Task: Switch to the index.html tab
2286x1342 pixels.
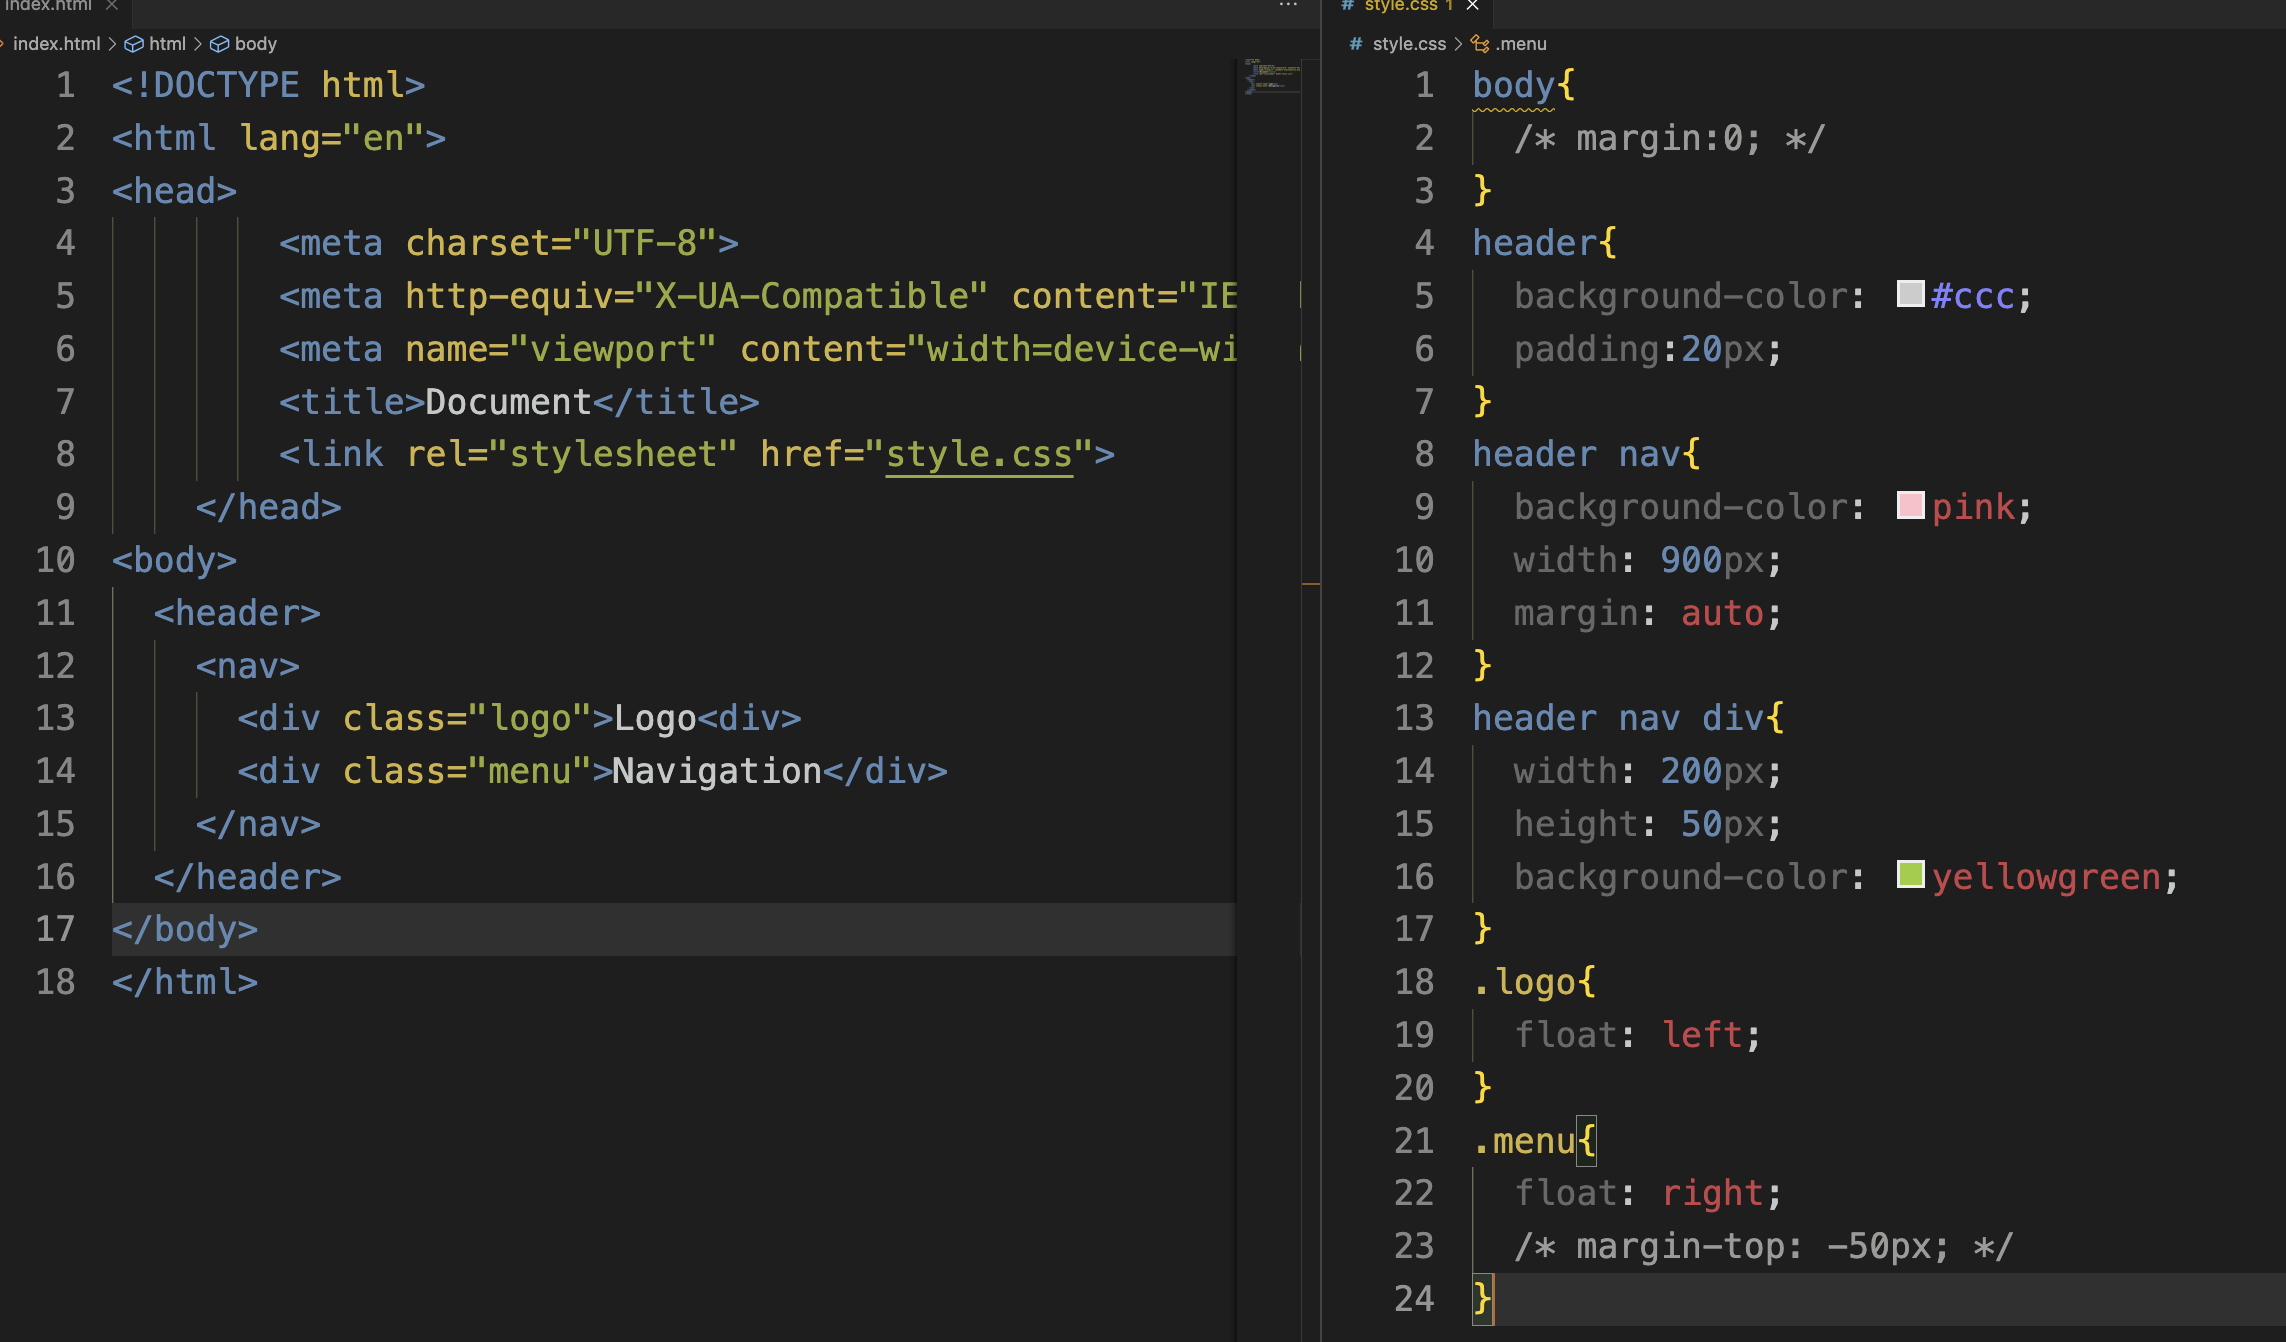Action: pyautogui.click(x=48, y=6)
